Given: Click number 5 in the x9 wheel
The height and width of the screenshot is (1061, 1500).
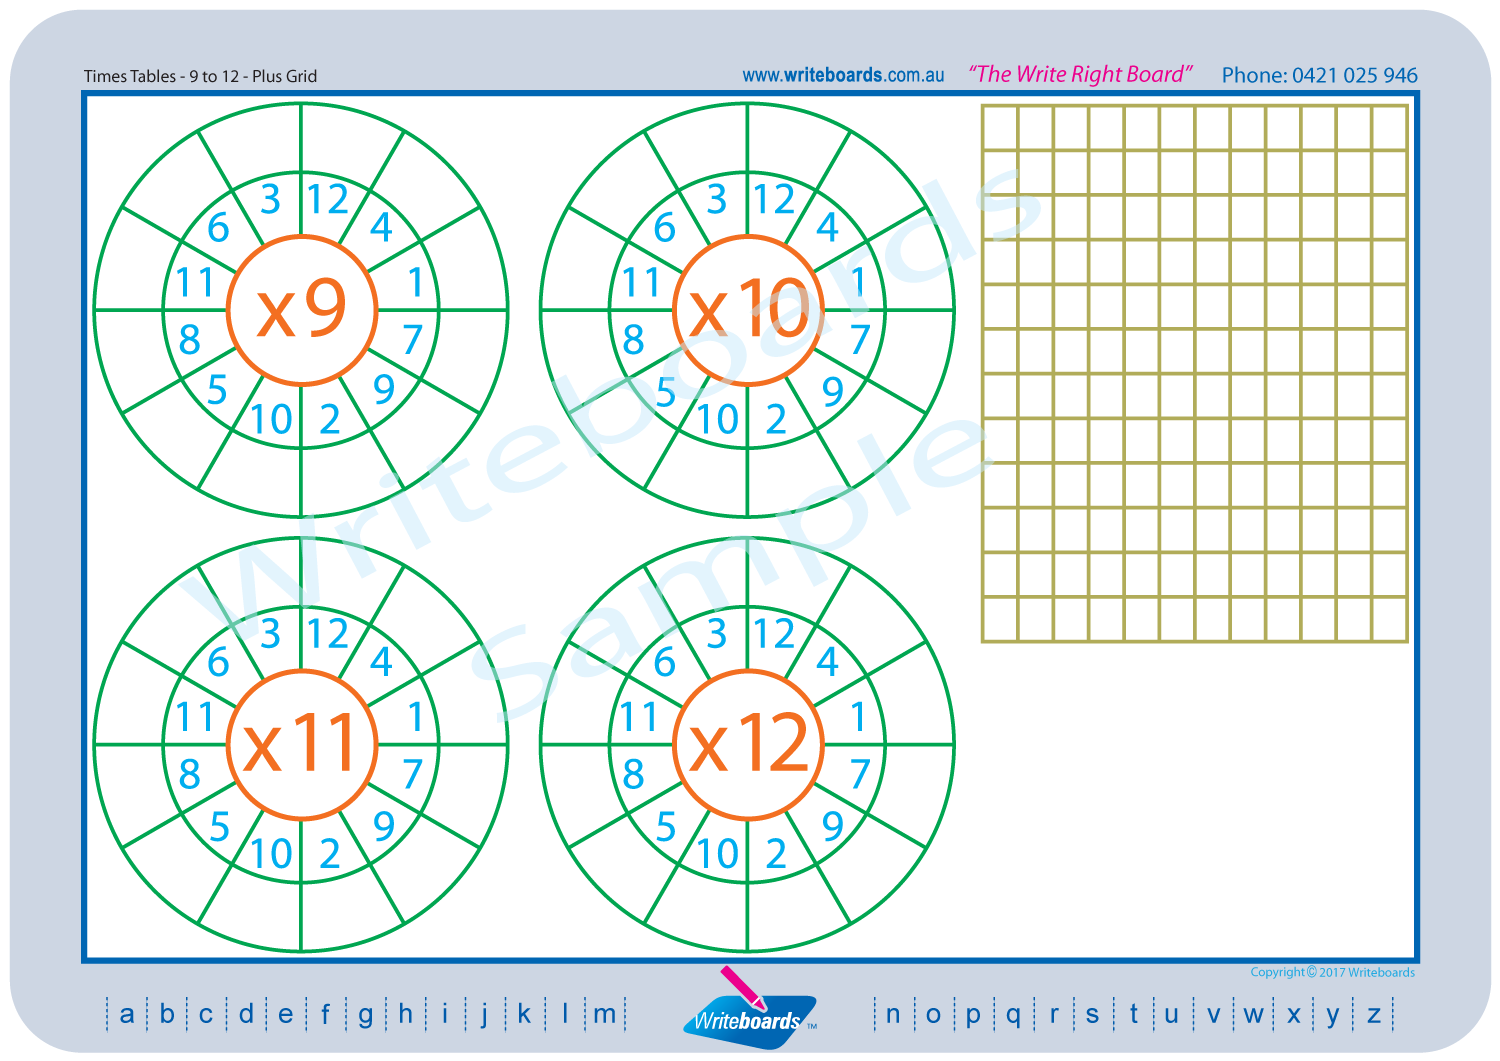Looking at the screenshot, I should 218,390.
